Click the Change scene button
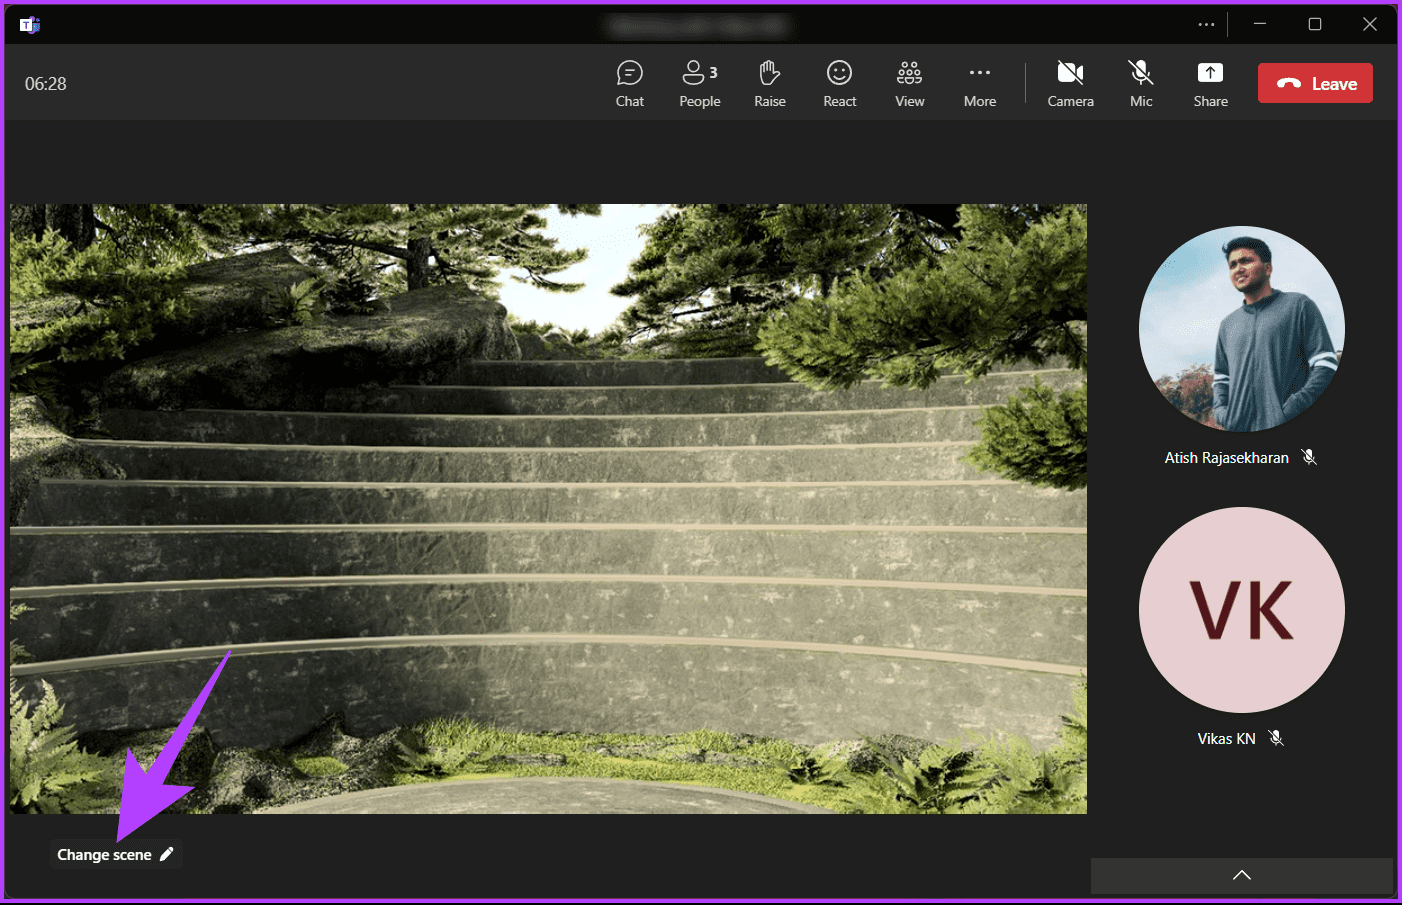Screen dimensions: 1402x905 (x=115, y=855)
